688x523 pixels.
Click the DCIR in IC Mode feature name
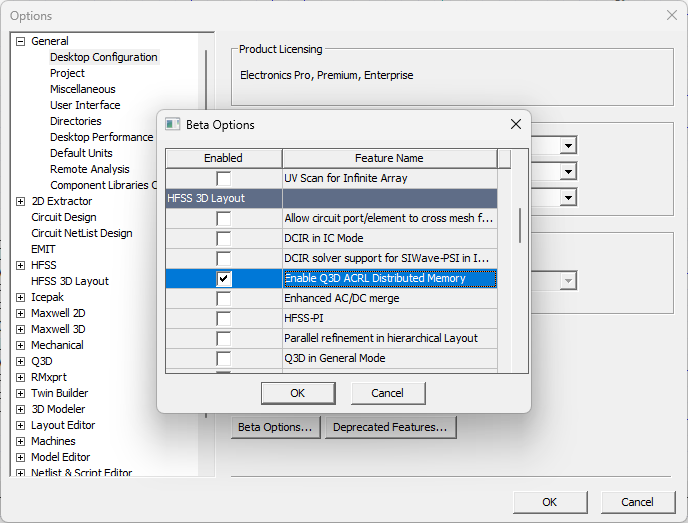coord(324,238)
